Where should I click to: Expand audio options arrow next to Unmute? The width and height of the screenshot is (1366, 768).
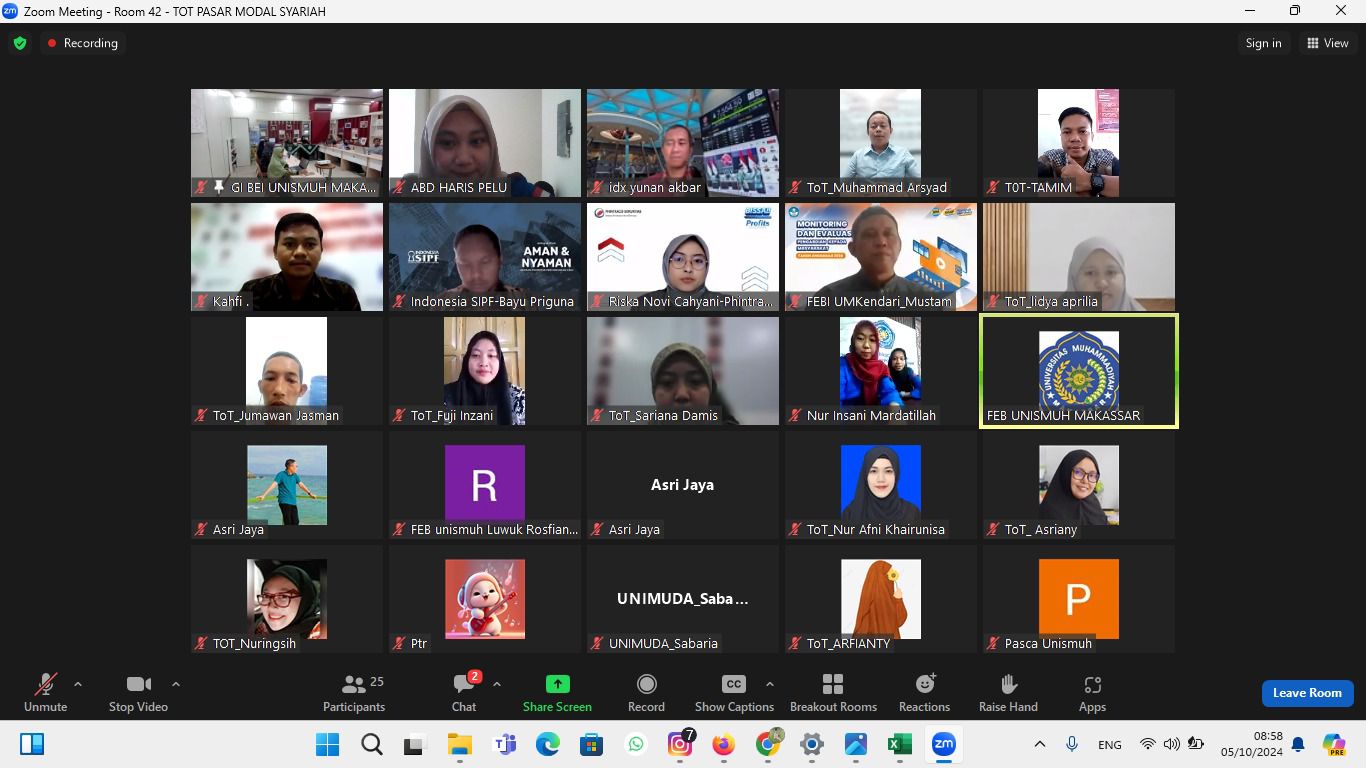(78, 685)
